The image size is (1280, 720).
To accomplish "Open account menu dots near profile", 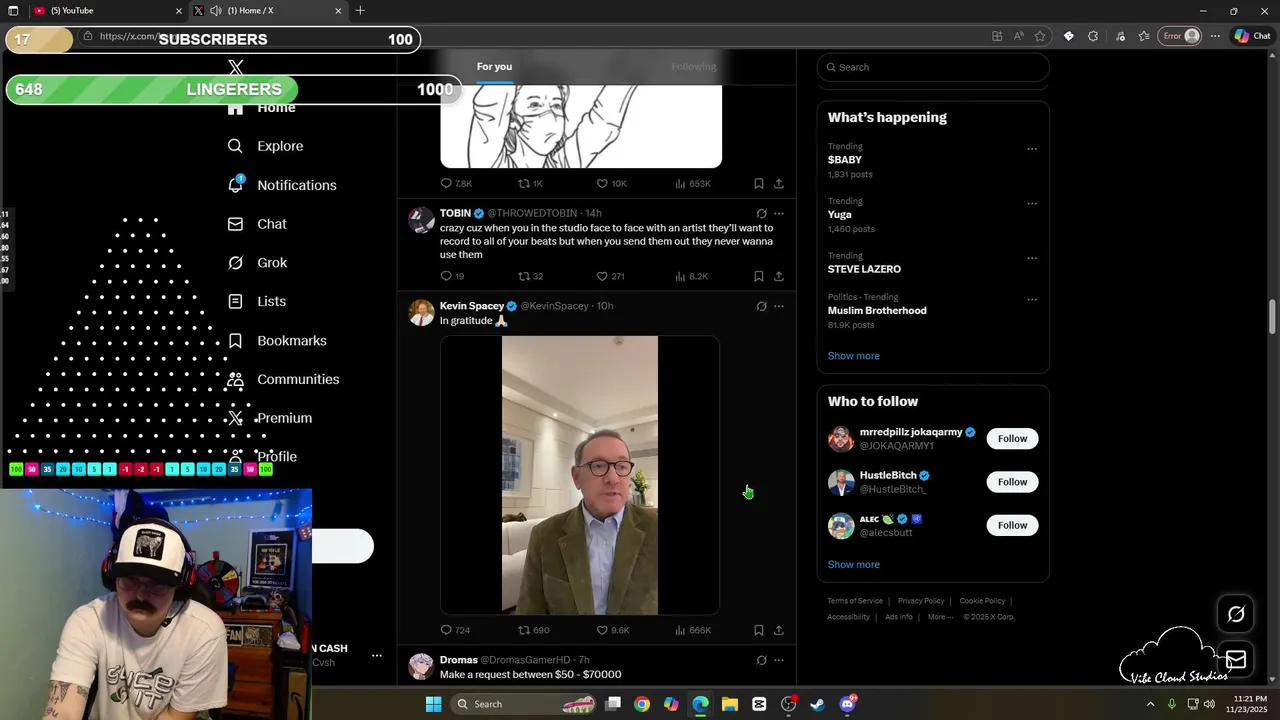I will pos(376,656).
